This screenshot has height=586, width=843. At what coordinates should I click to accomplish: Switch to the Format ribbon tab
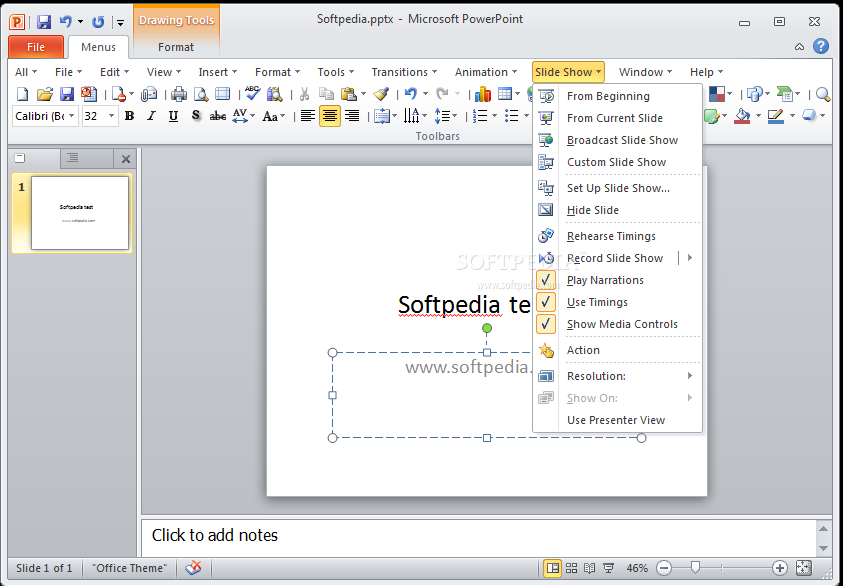(x=176, y=47)
